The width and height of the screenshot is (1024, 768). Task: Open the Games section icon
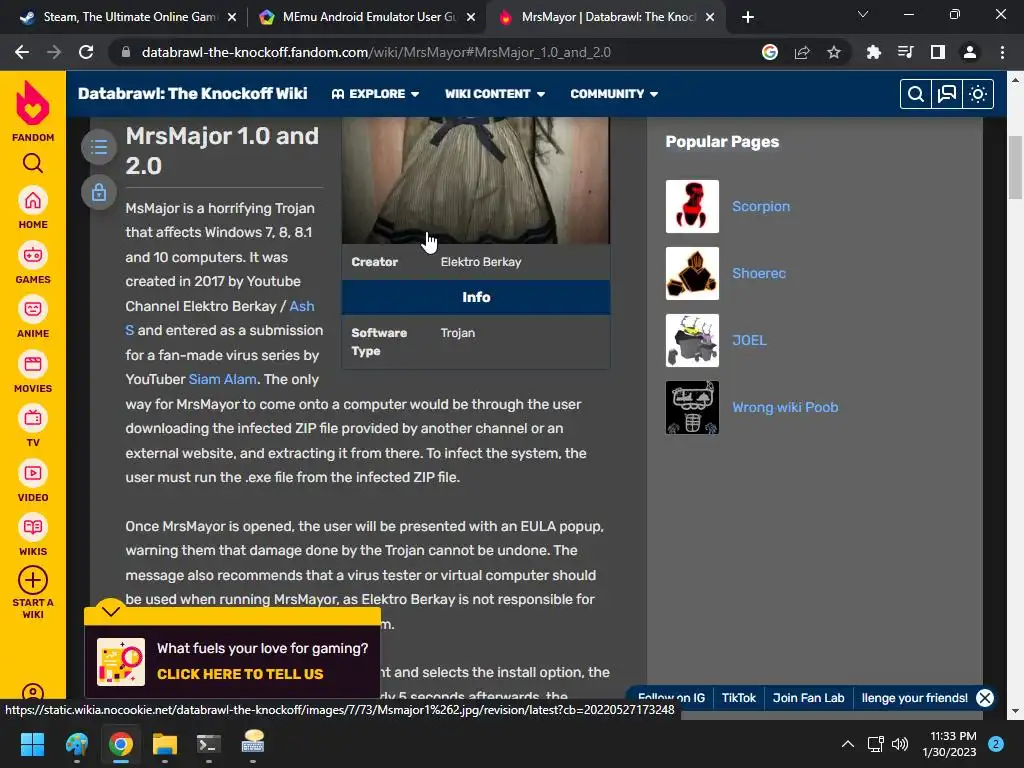(x=33, y=255)
